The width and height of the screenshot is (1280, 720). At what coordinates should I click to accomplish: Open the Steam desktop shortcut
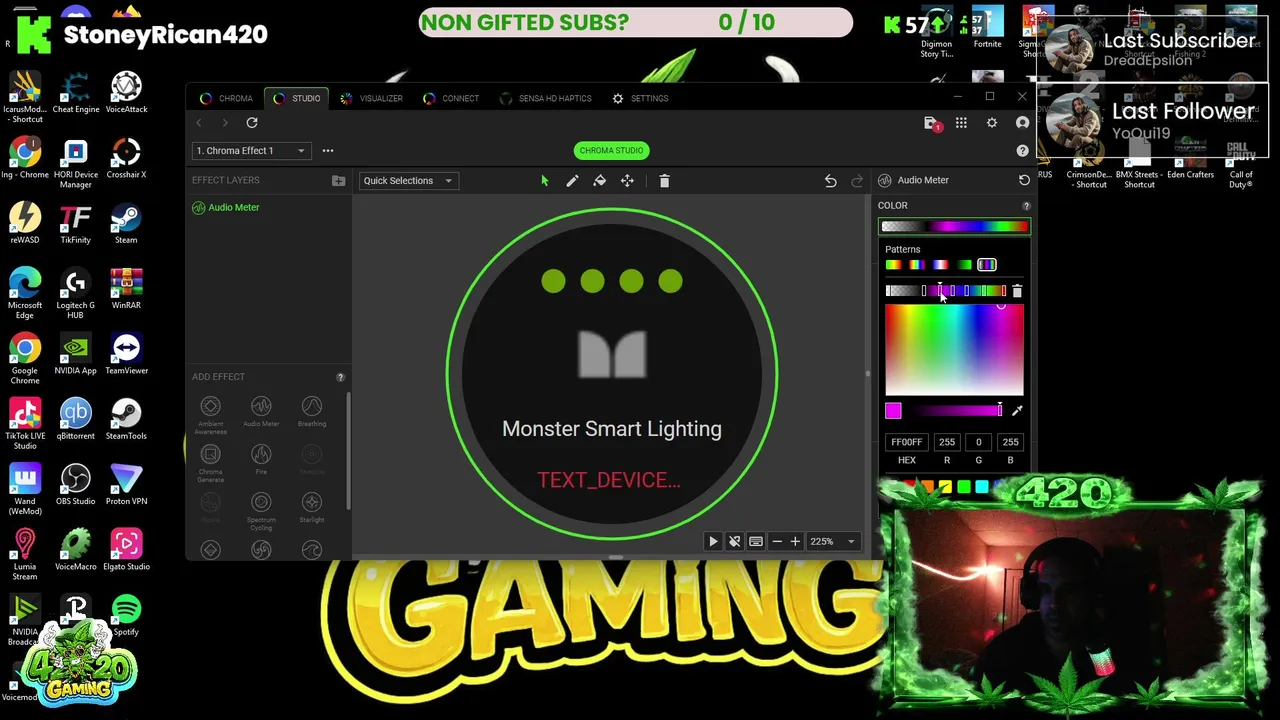(126, 222)
